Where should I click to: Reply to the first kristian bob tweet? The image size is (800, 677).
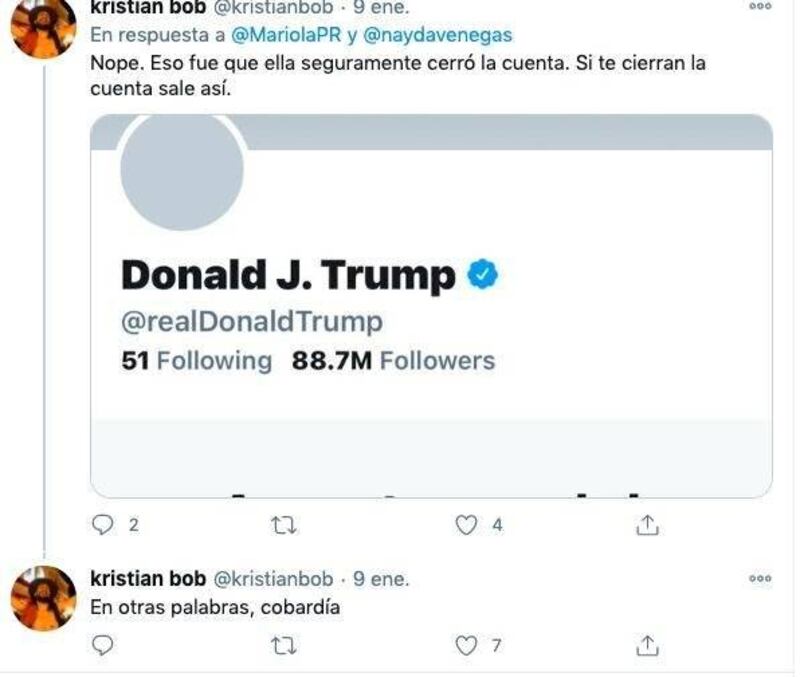(104, 524)
